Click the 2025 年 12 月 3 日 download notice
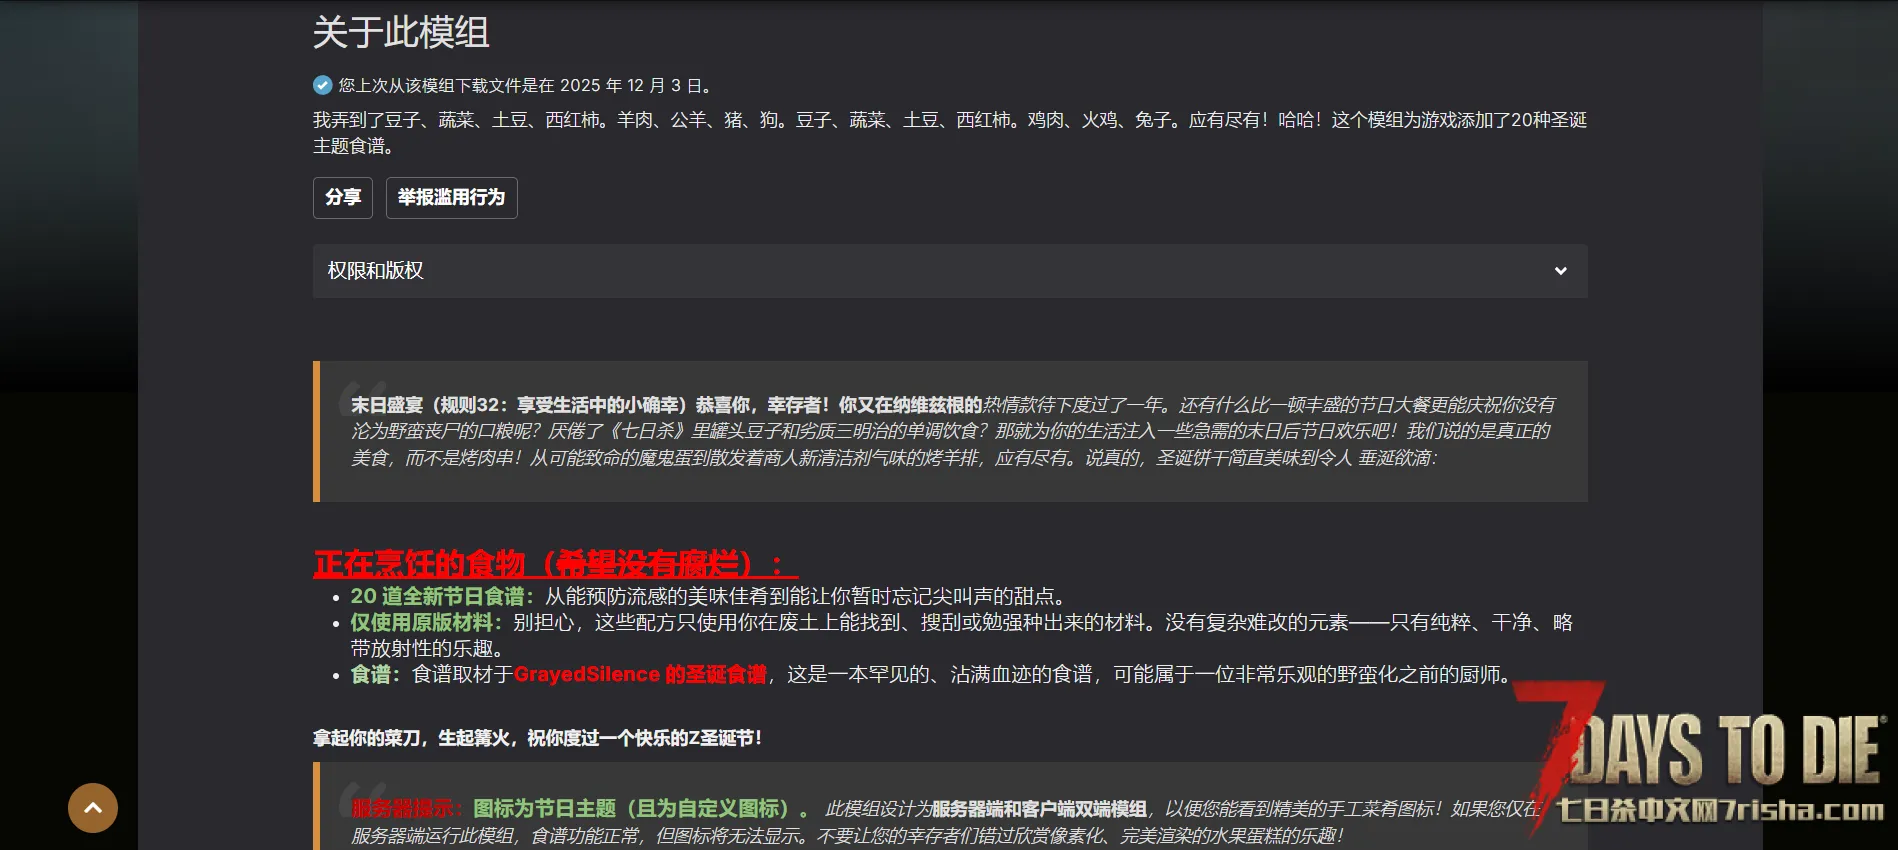 (x=525, y=86)
